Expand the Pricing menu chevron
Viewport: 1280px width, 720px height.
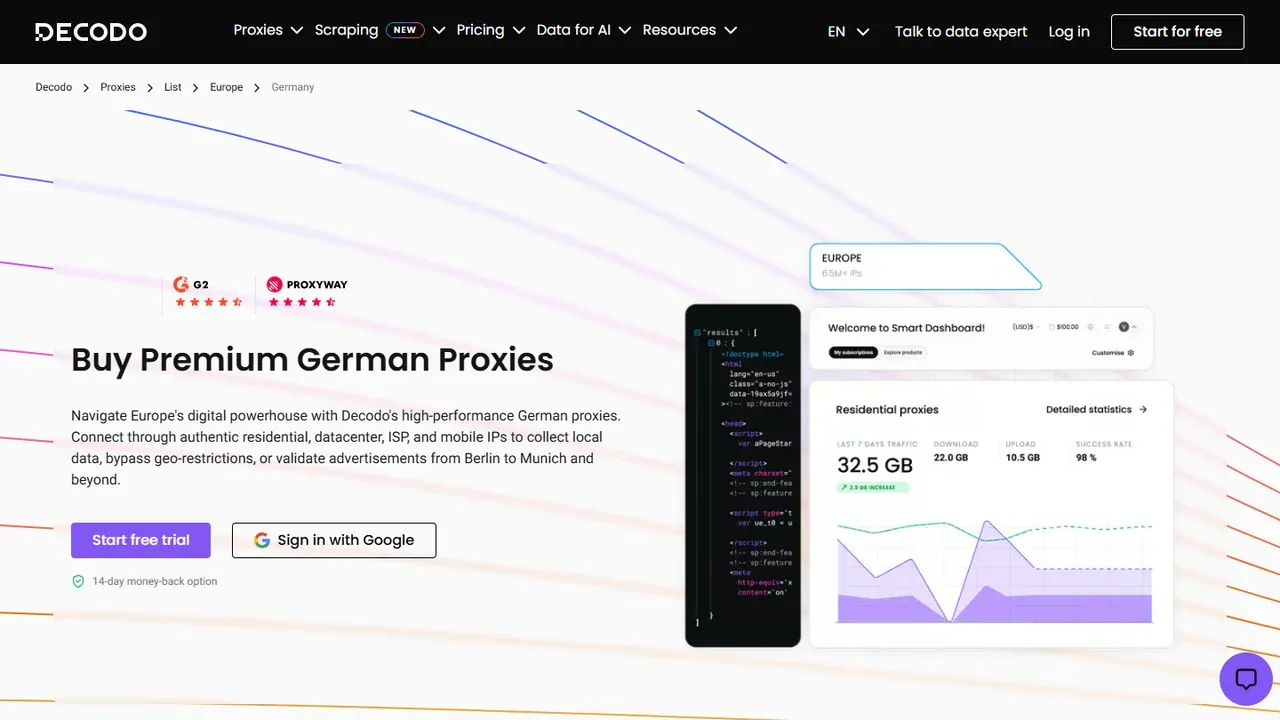coord(519,31)
